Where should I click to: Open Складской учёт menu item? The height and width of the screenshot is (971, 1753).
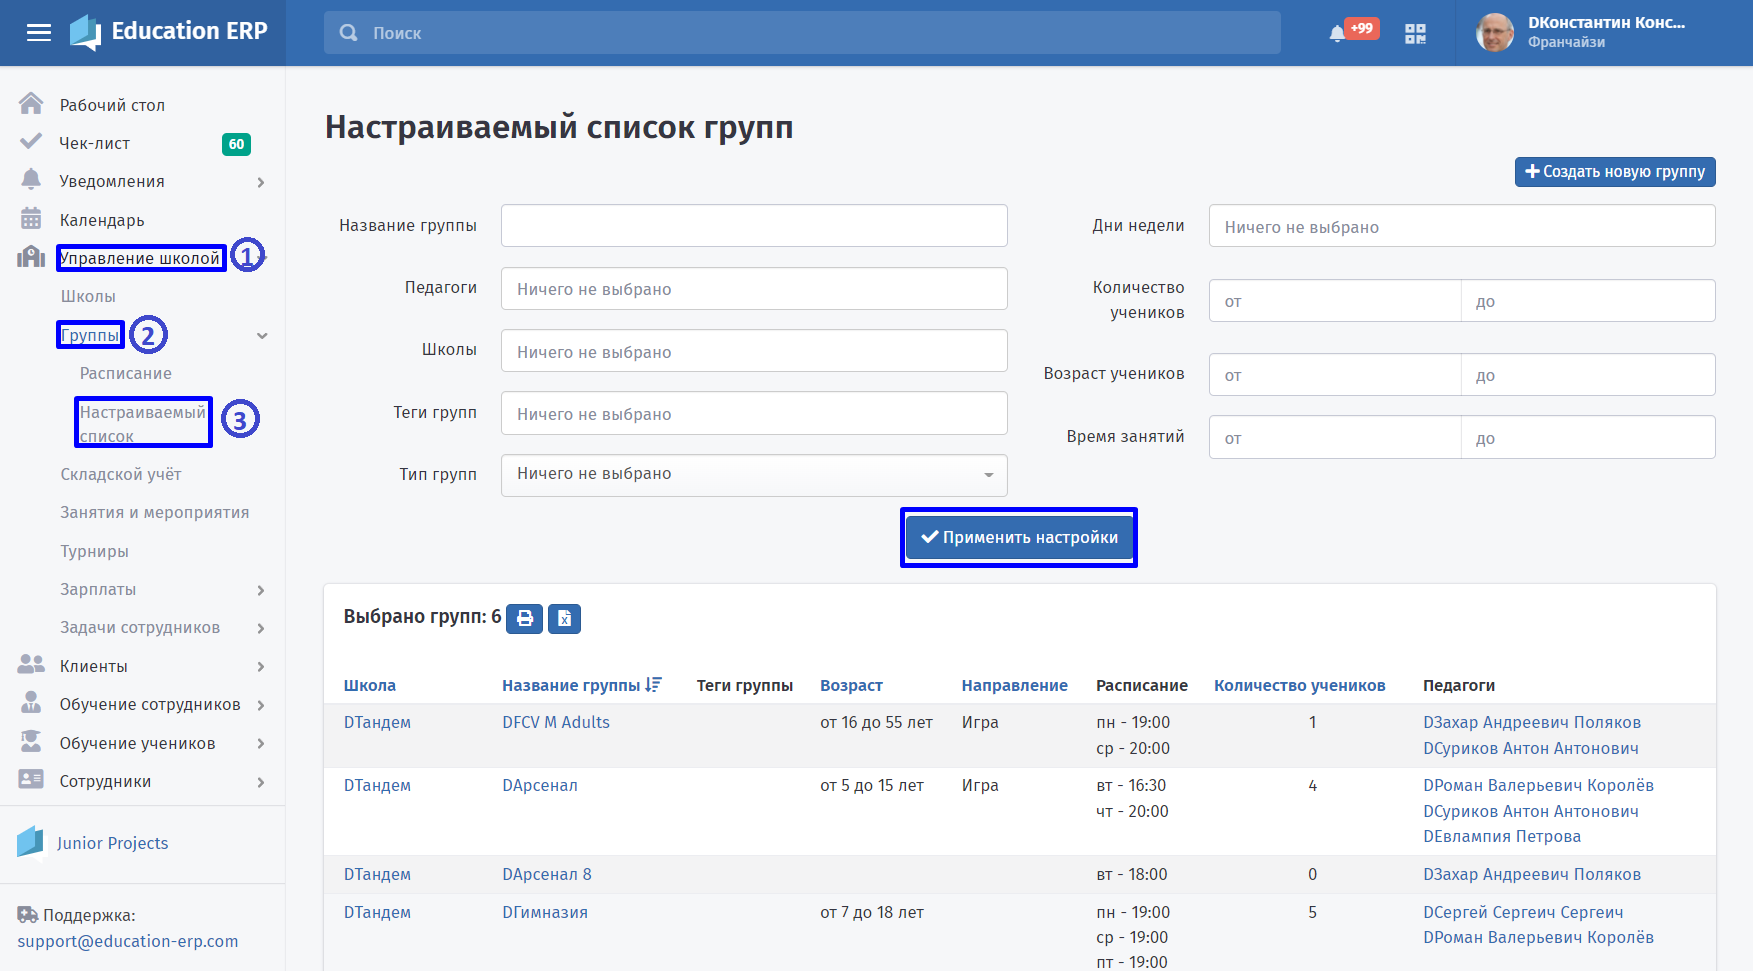click(x=121, y=474)
